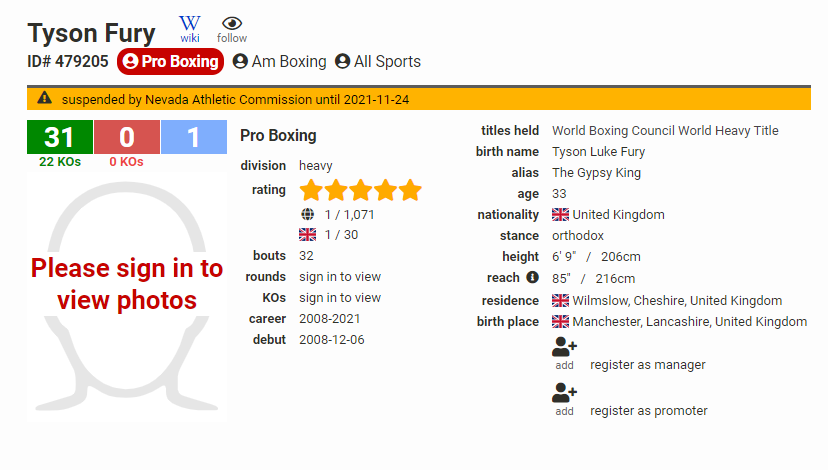Screen dimensions: 828x470
Task: Click the reach info icon
Action: point(533,278)
